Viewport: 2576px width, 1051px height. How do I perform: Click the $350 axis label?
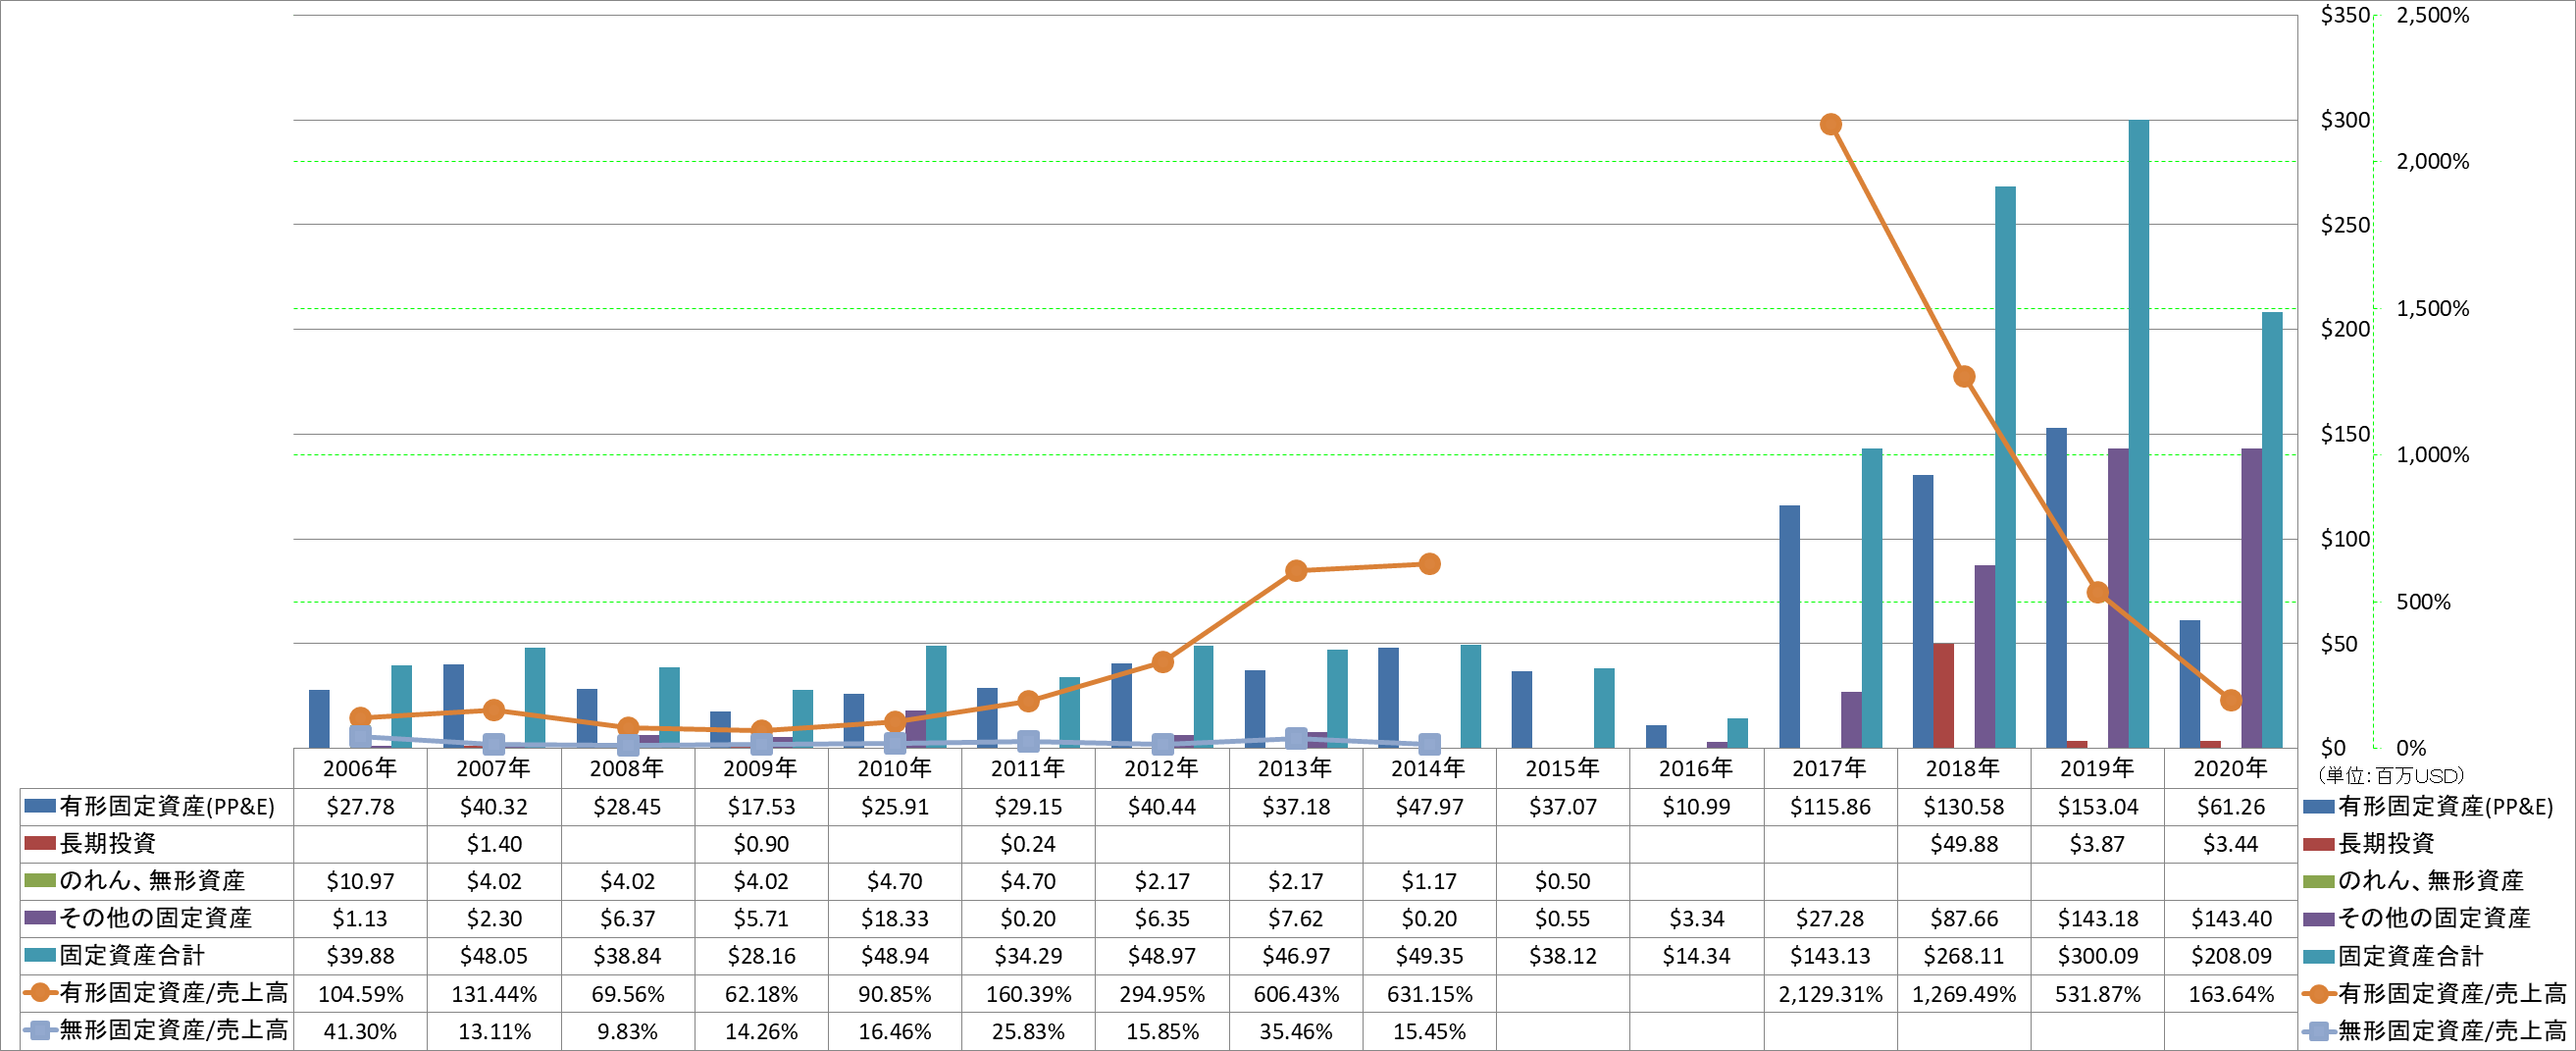2345,15
